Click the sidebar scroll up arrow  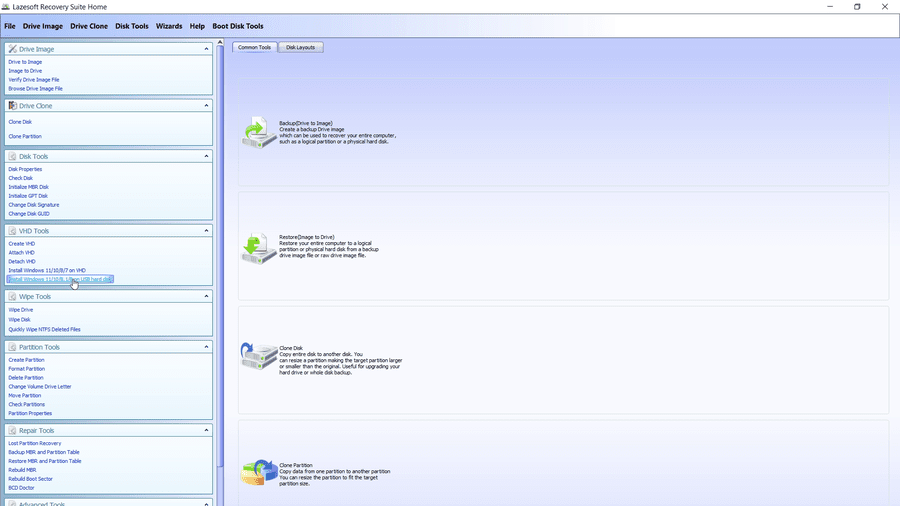(x=220, y=42)
